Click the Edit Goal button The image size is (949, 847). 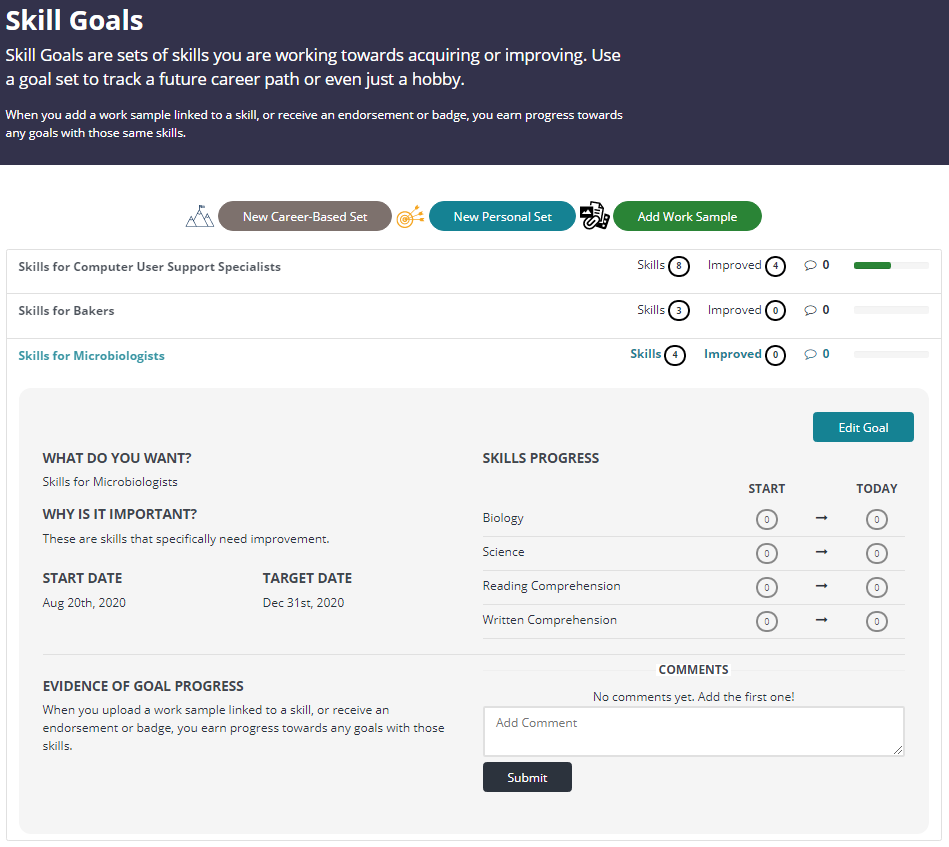pos(863,427)
